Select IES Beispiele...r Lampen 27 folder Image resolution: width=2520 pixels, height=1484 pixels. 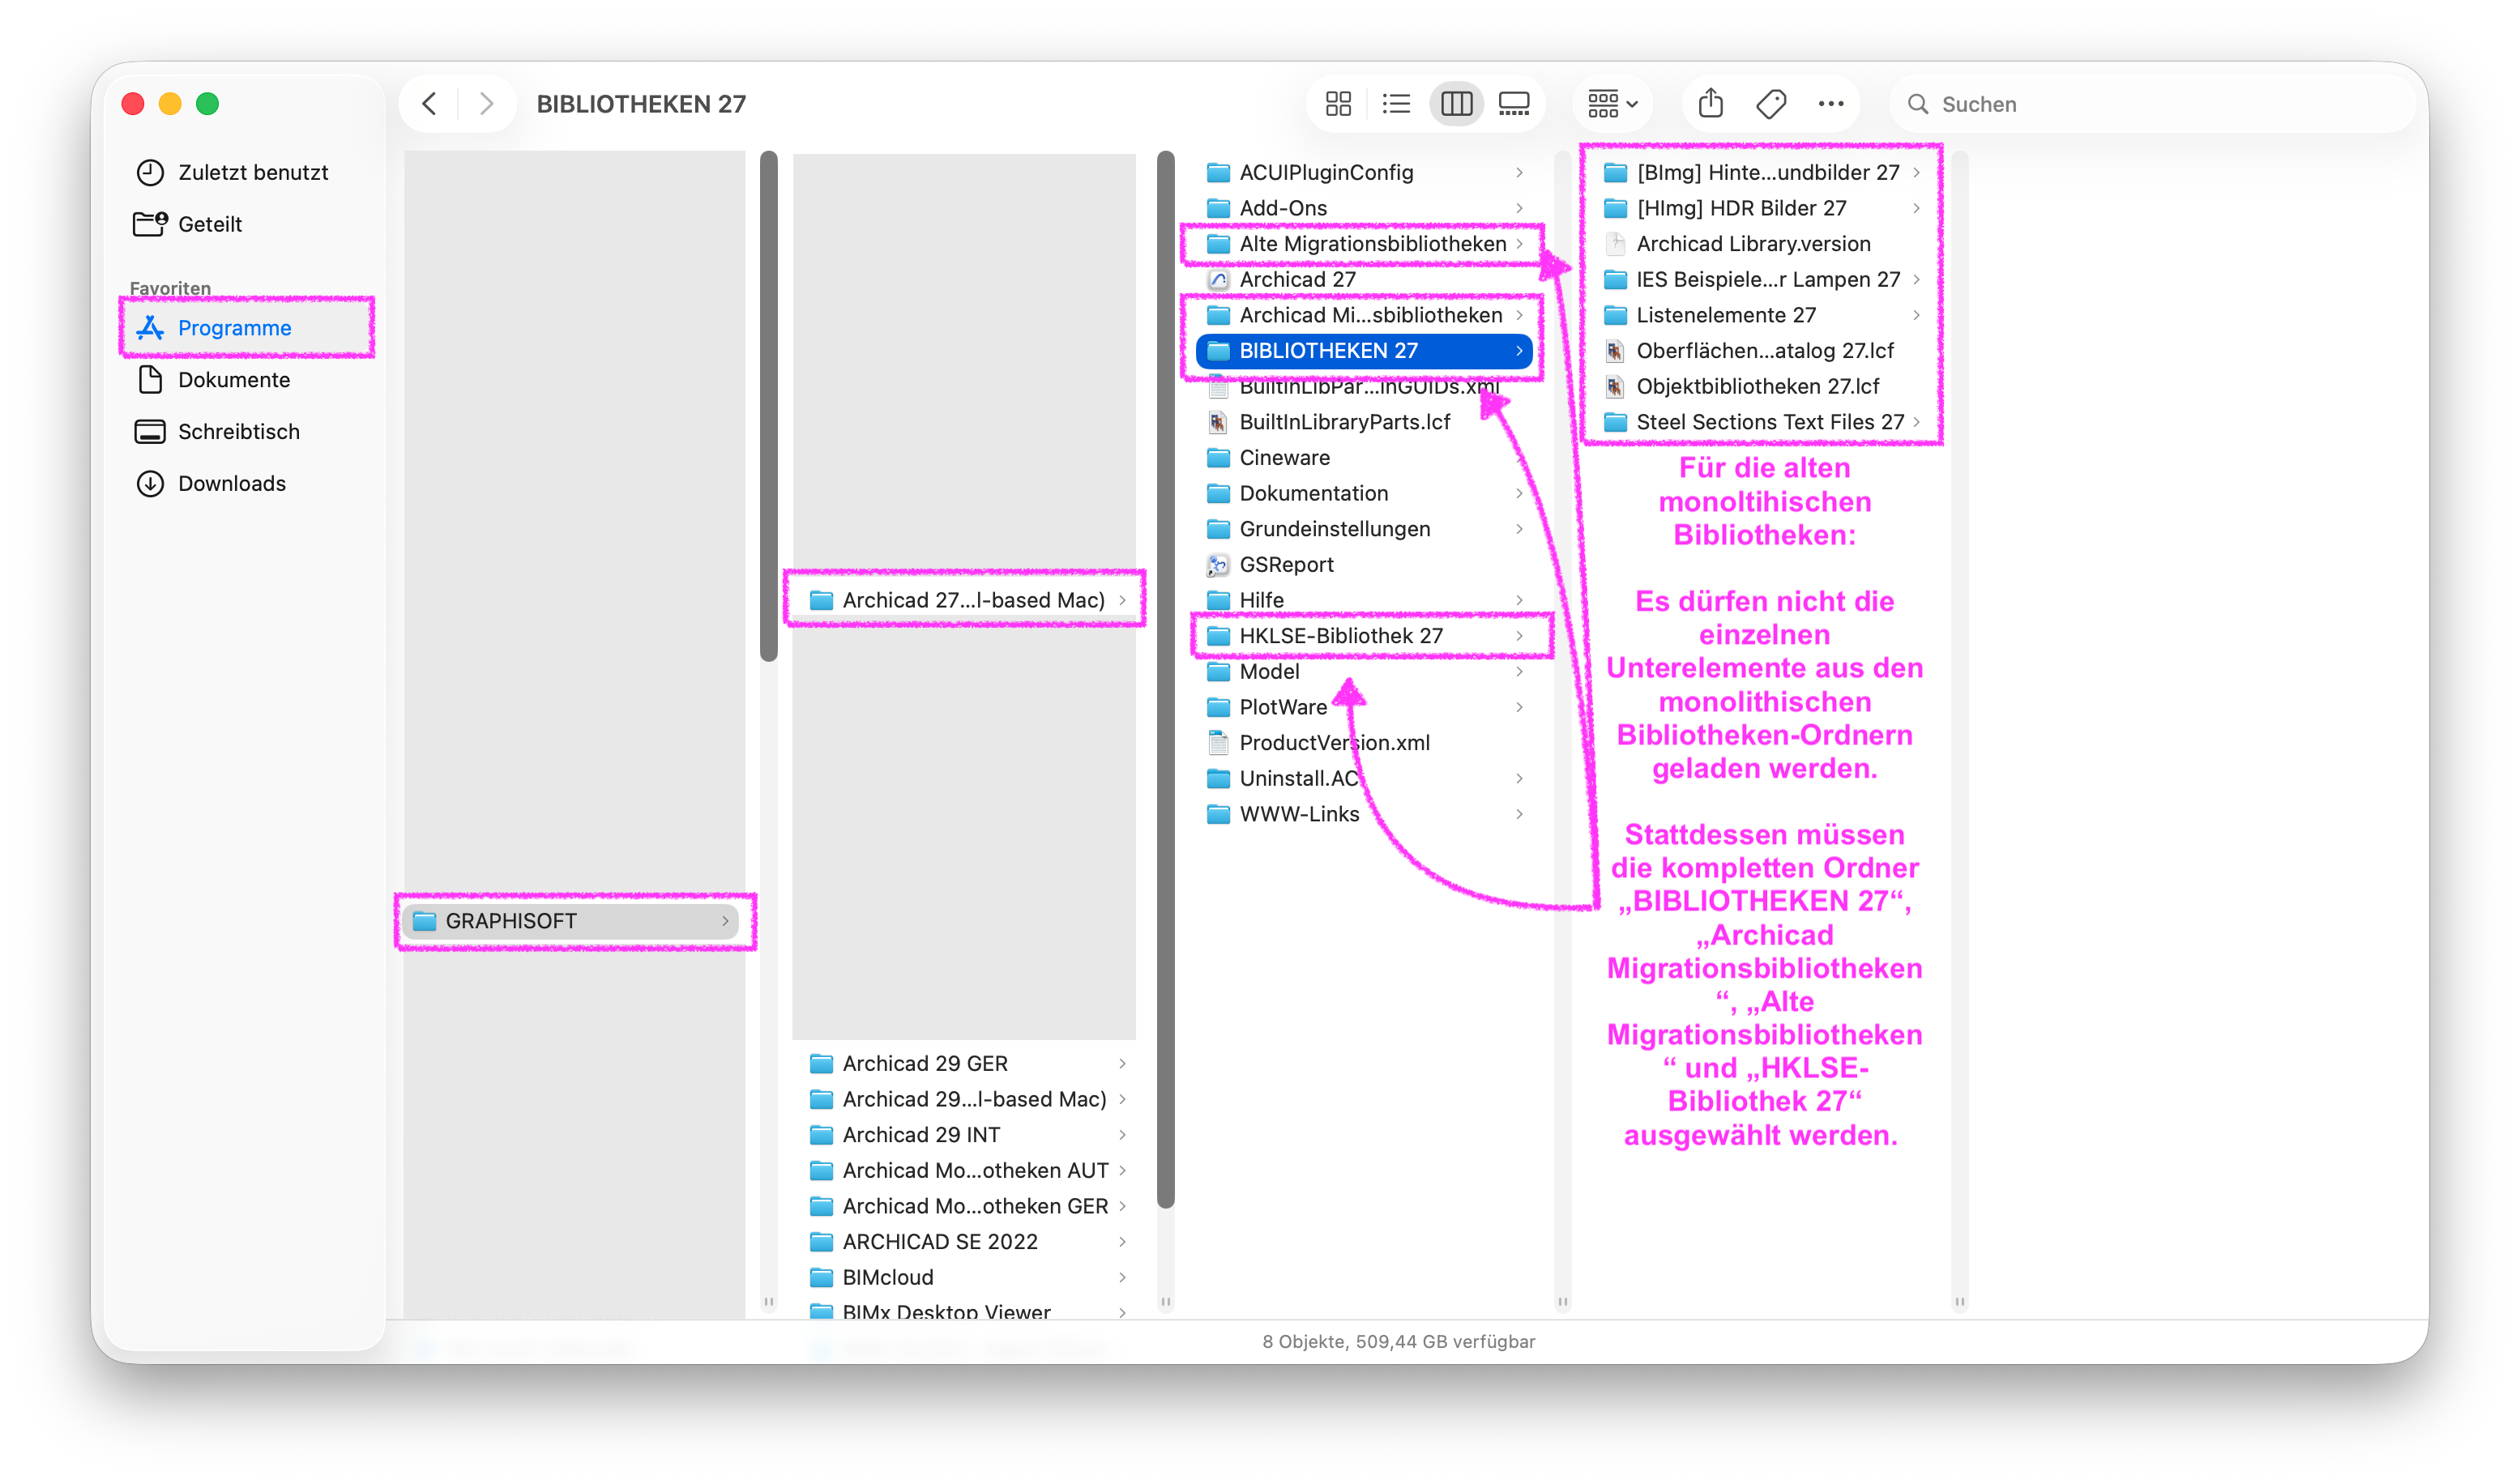(x=1762, y=280)
